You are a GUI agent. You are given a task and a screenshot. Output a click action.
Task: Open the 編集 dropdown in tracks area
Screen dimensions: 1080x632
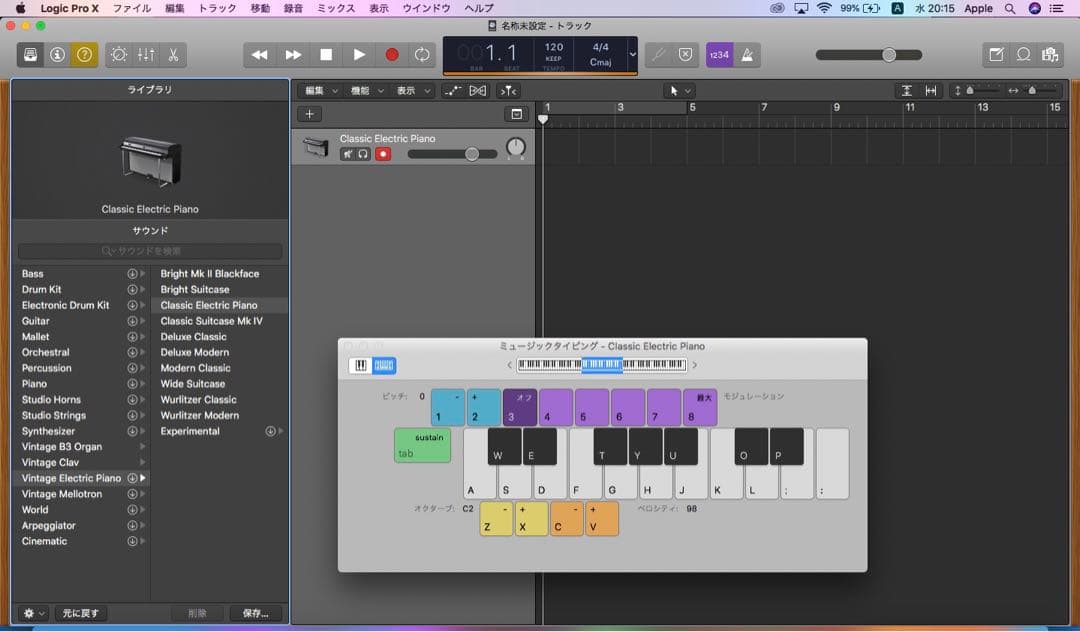[321, 91]
